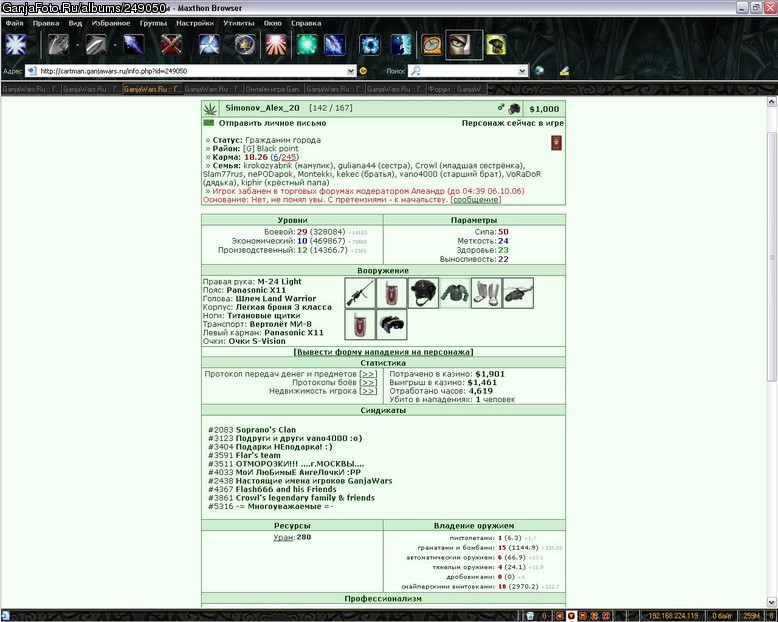Click the red crossed-swords toolbar icon

171,45
